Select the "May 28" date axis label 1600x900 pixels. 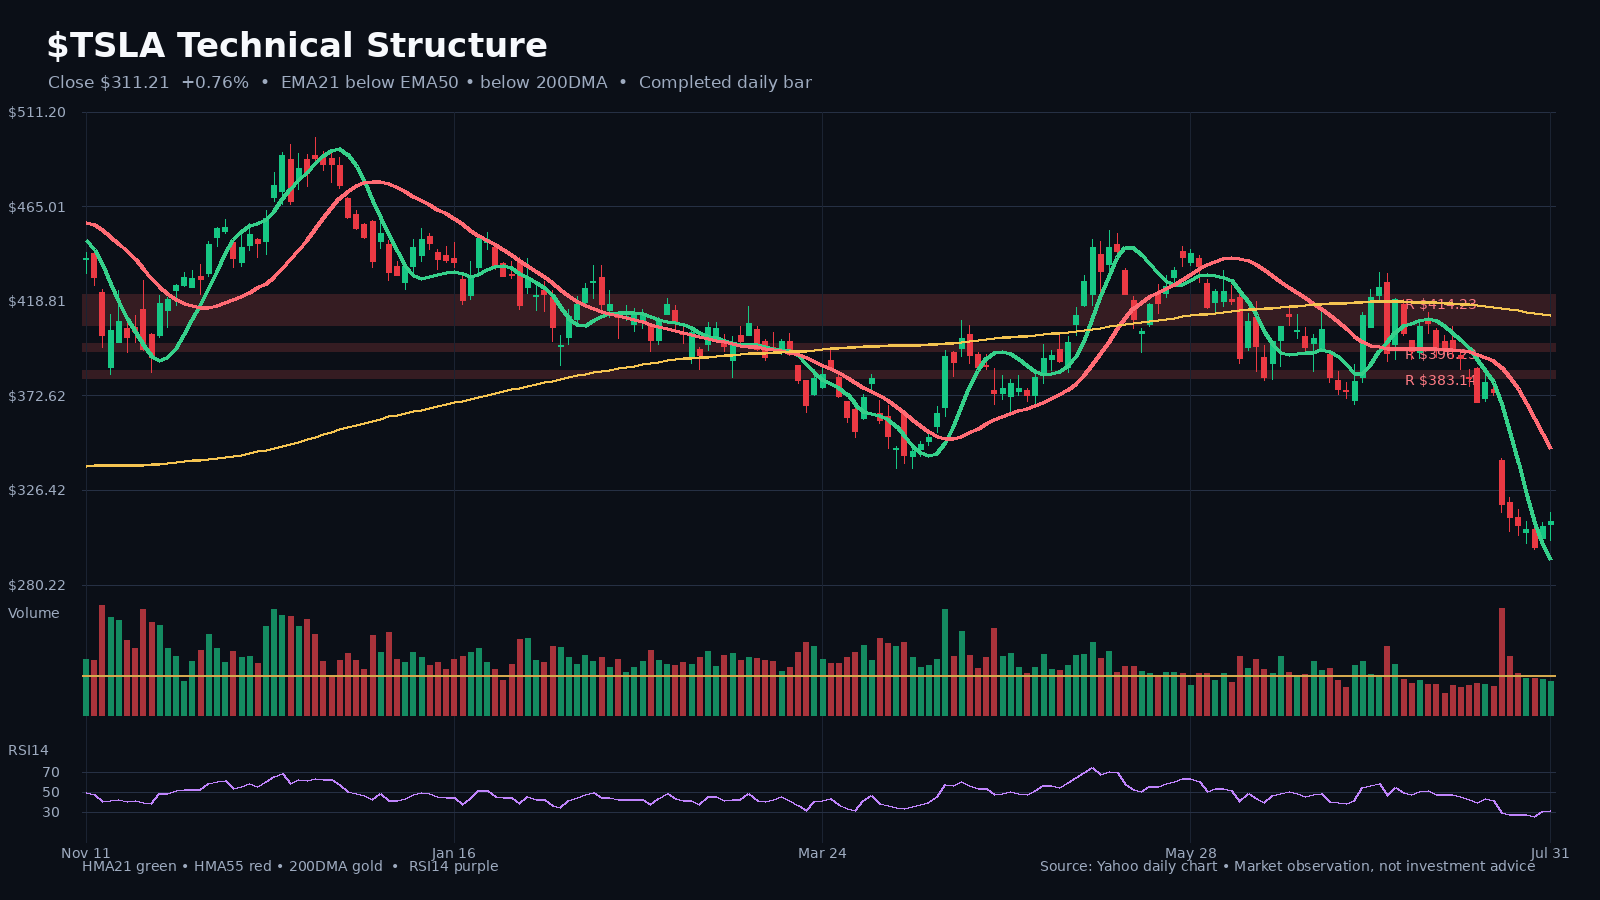click(x=1191, y=853)
